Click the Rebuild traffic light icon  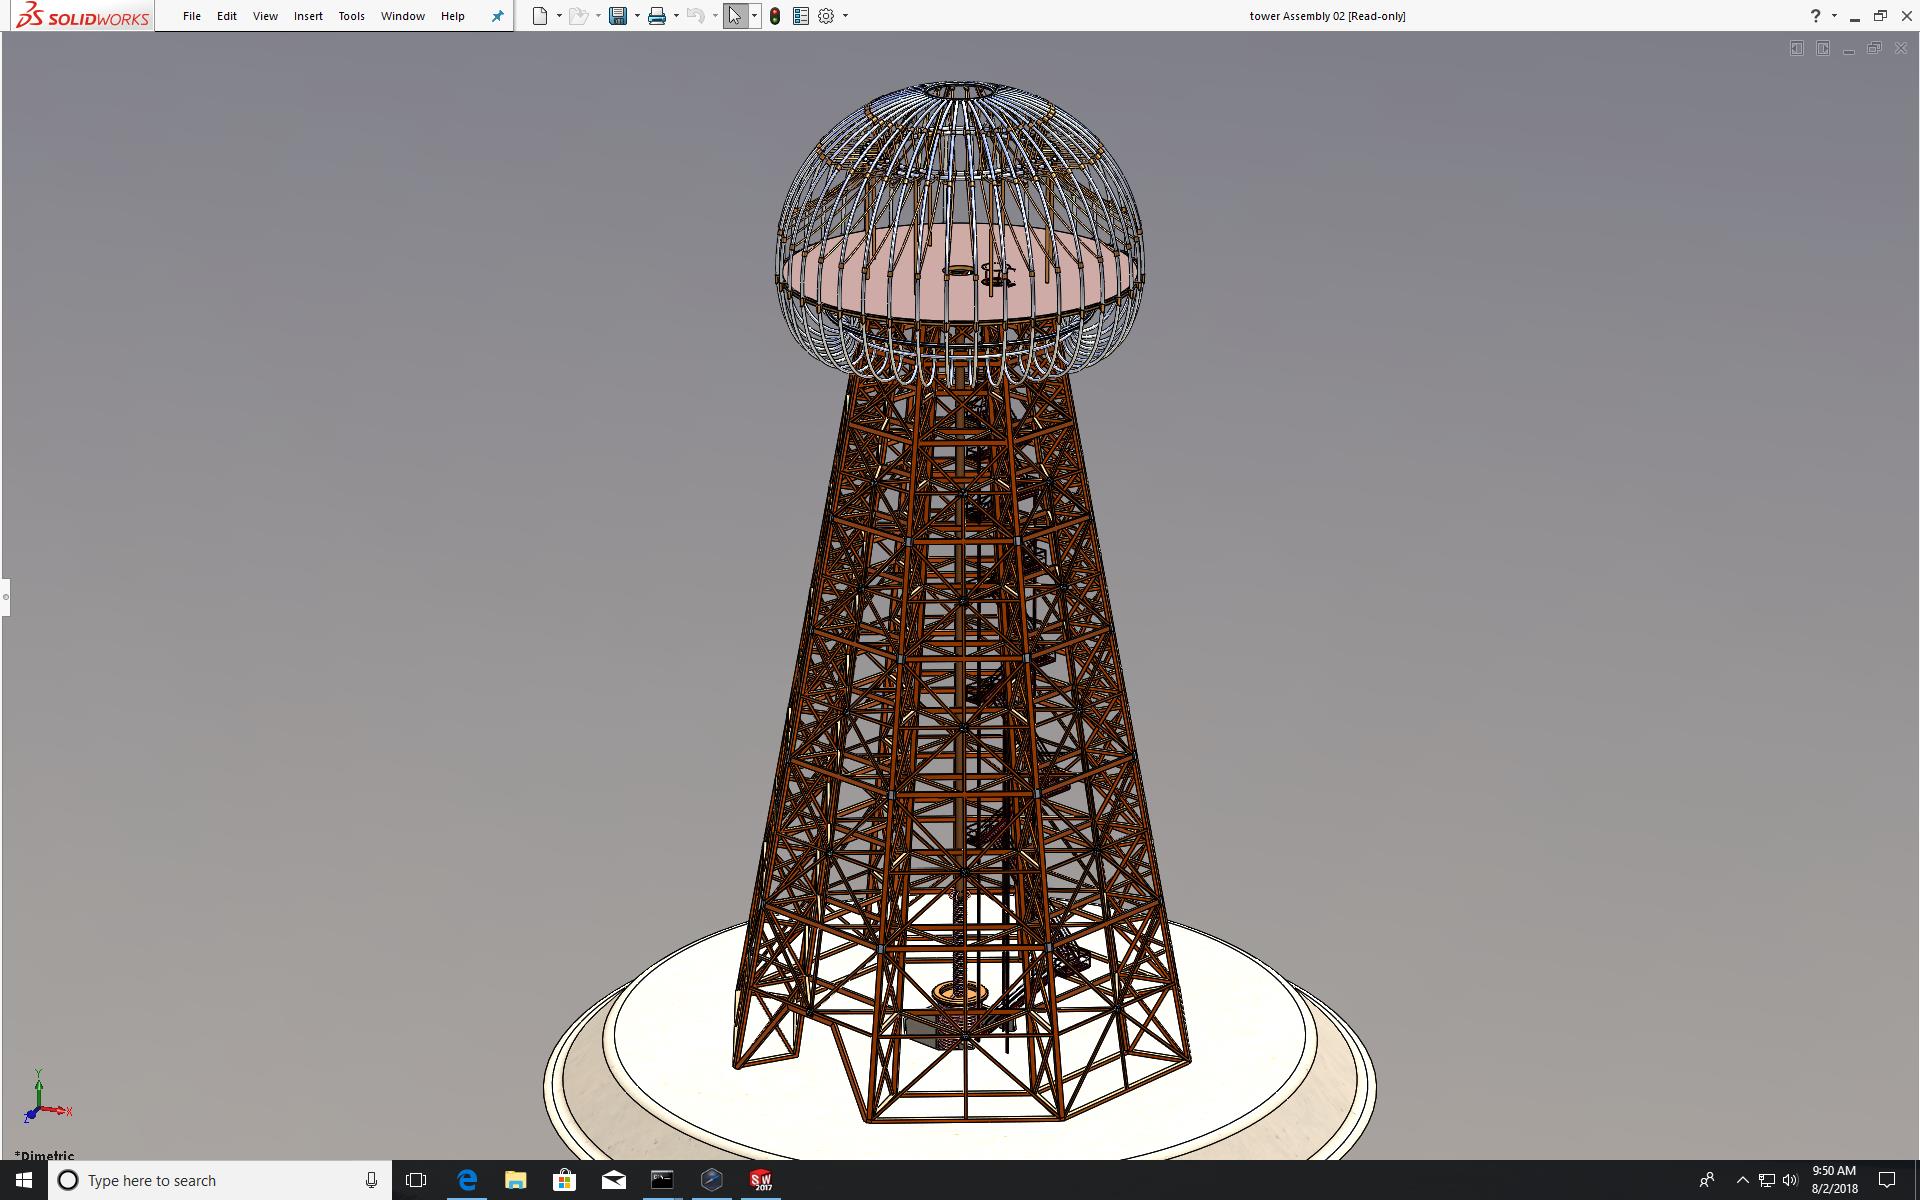(x=775, y=16)
